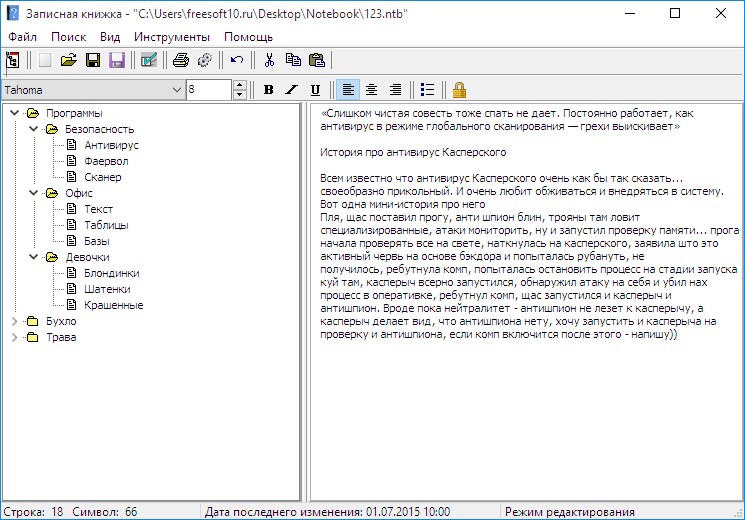Copy the selected text
The image size is (745, 520).
click(x=293, y=60)
